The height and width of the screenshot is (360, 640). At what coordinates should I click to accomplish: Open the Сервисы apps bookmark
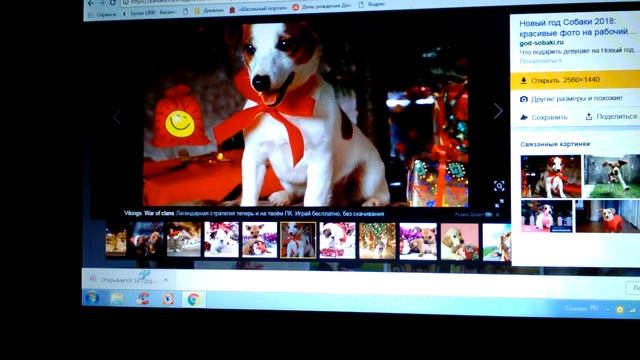(x=102, y=14)
